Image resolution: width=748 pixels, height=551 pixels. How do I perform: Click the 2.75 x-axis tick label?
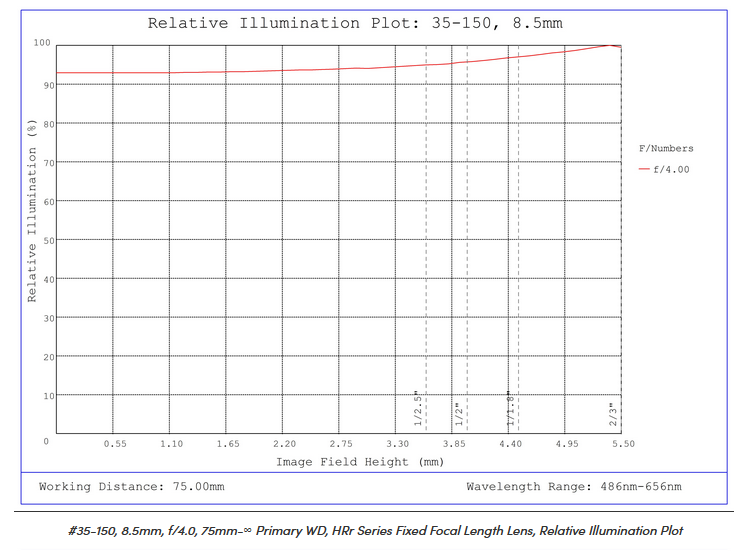pos(341,443)
